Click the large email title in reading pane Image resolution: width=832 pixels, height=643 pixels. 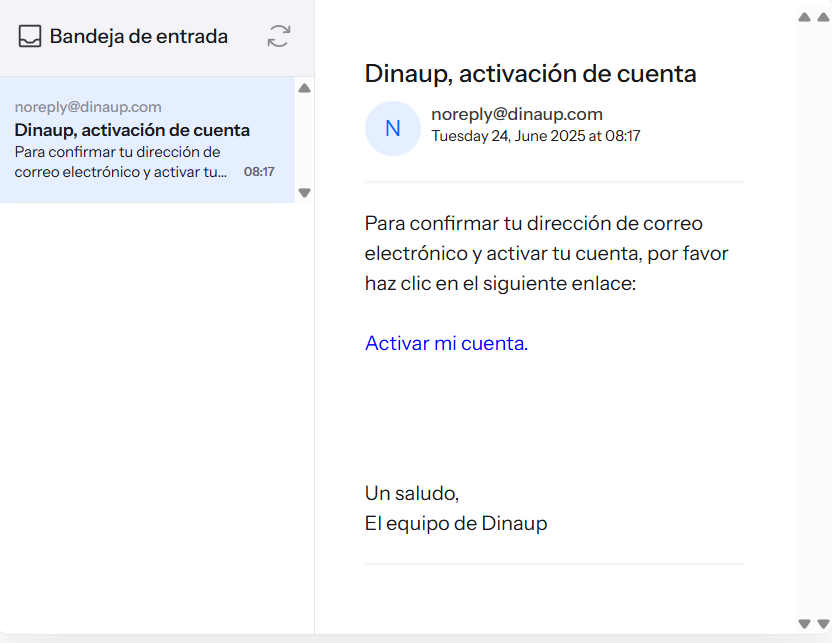pos(530,73)
